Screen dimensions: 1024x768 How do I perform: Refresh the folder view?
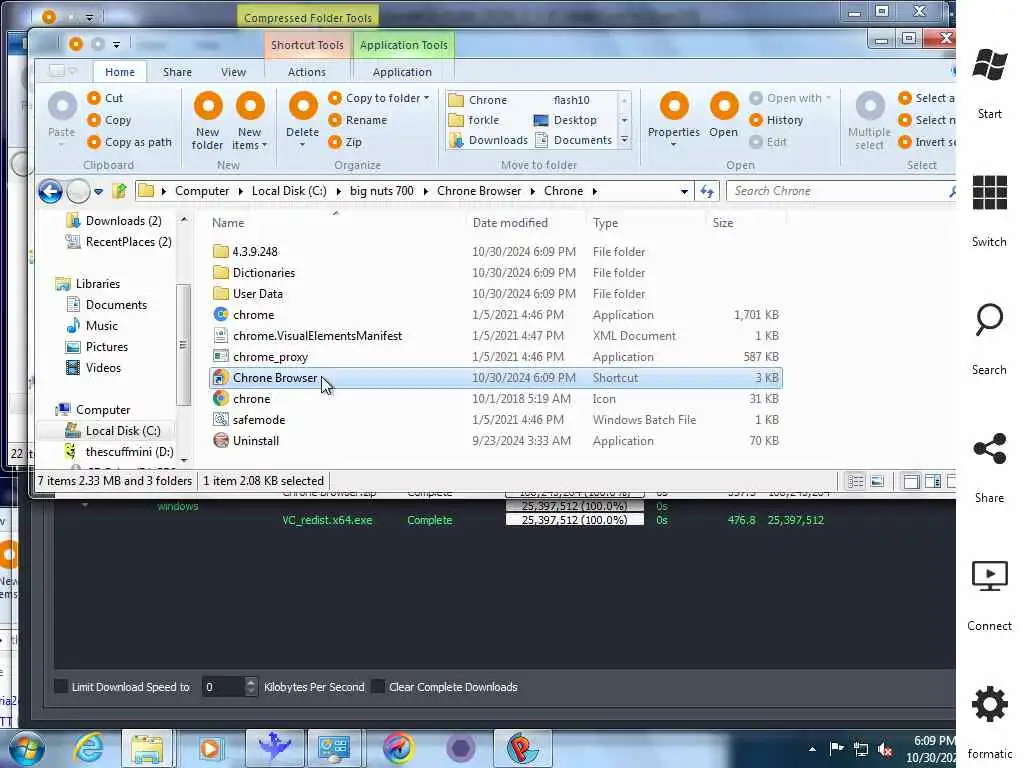pyautogui.click(x=707, y=191)
